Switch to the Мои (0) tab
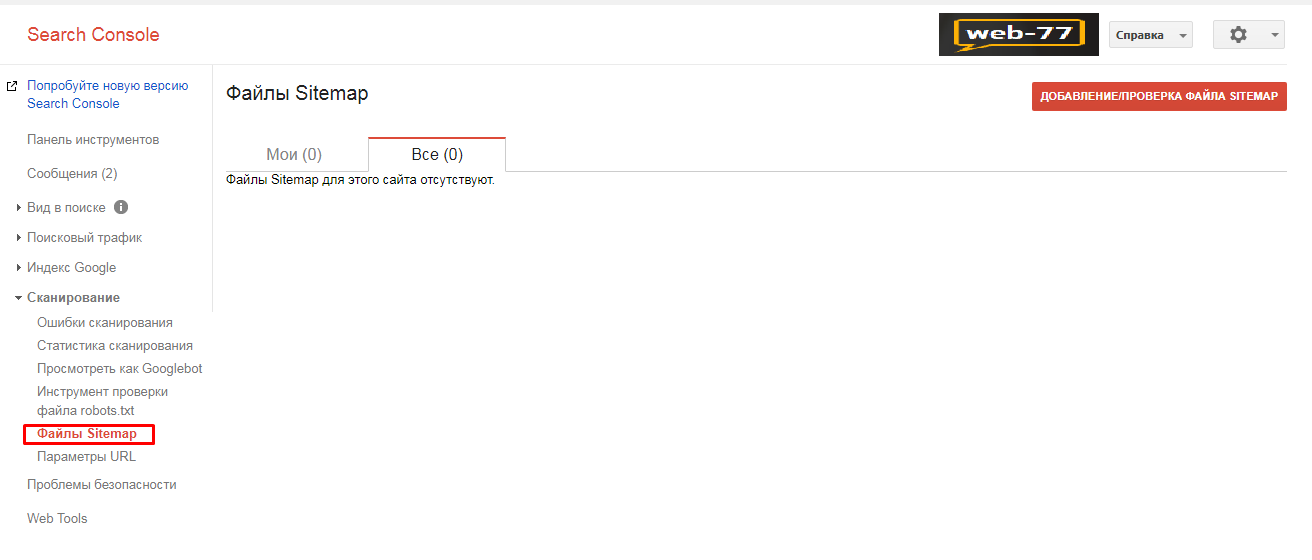Image resolution: width=1312 pixels, height=560 pixels. click(x=294, y=154)
